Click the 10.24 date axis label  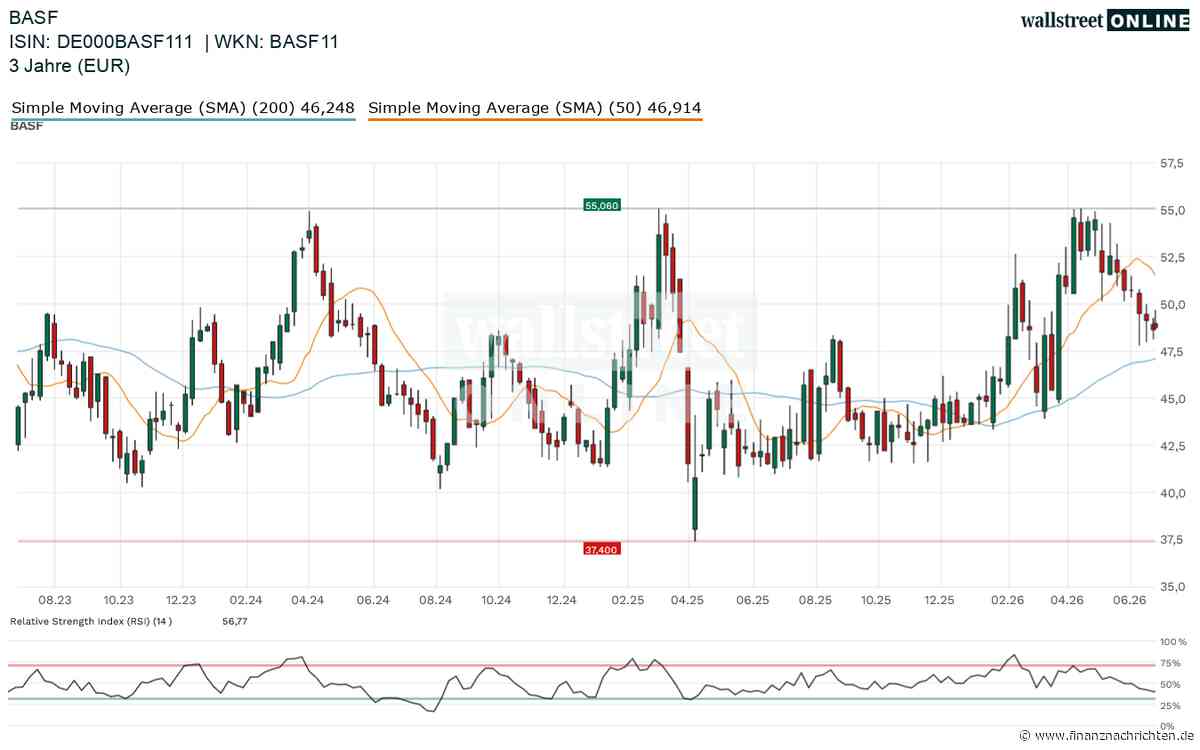coord(496,600)
